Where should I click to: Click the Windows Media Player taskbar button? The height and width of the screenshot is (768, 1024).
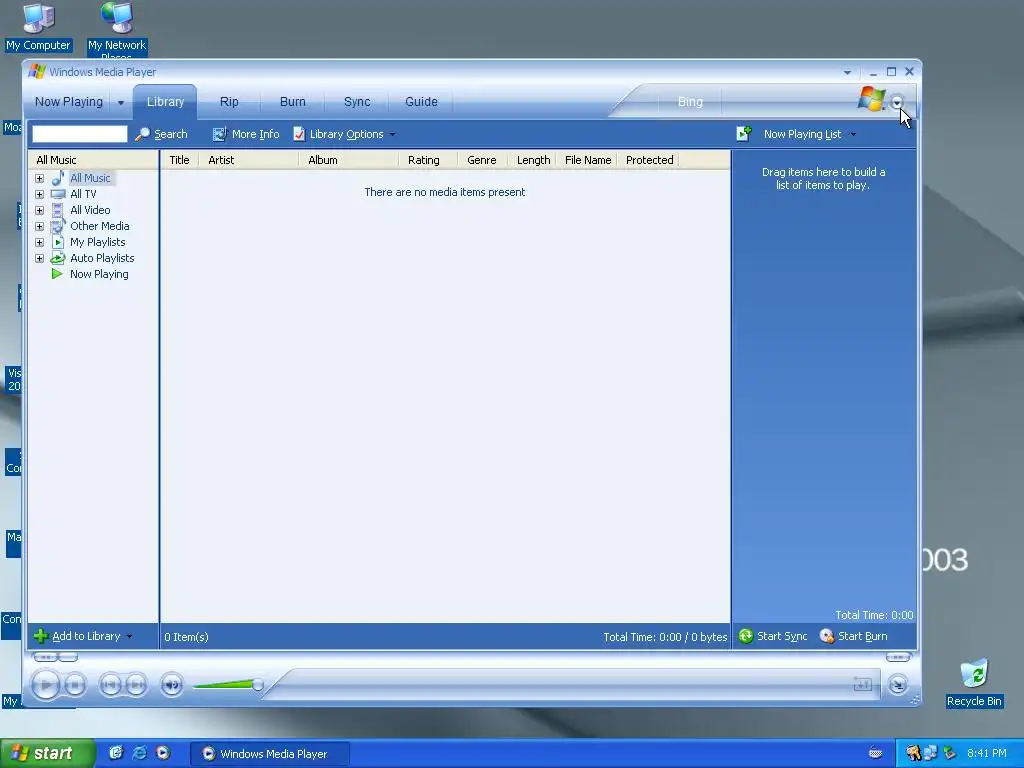pyautogui.click(x=270, y=754)
